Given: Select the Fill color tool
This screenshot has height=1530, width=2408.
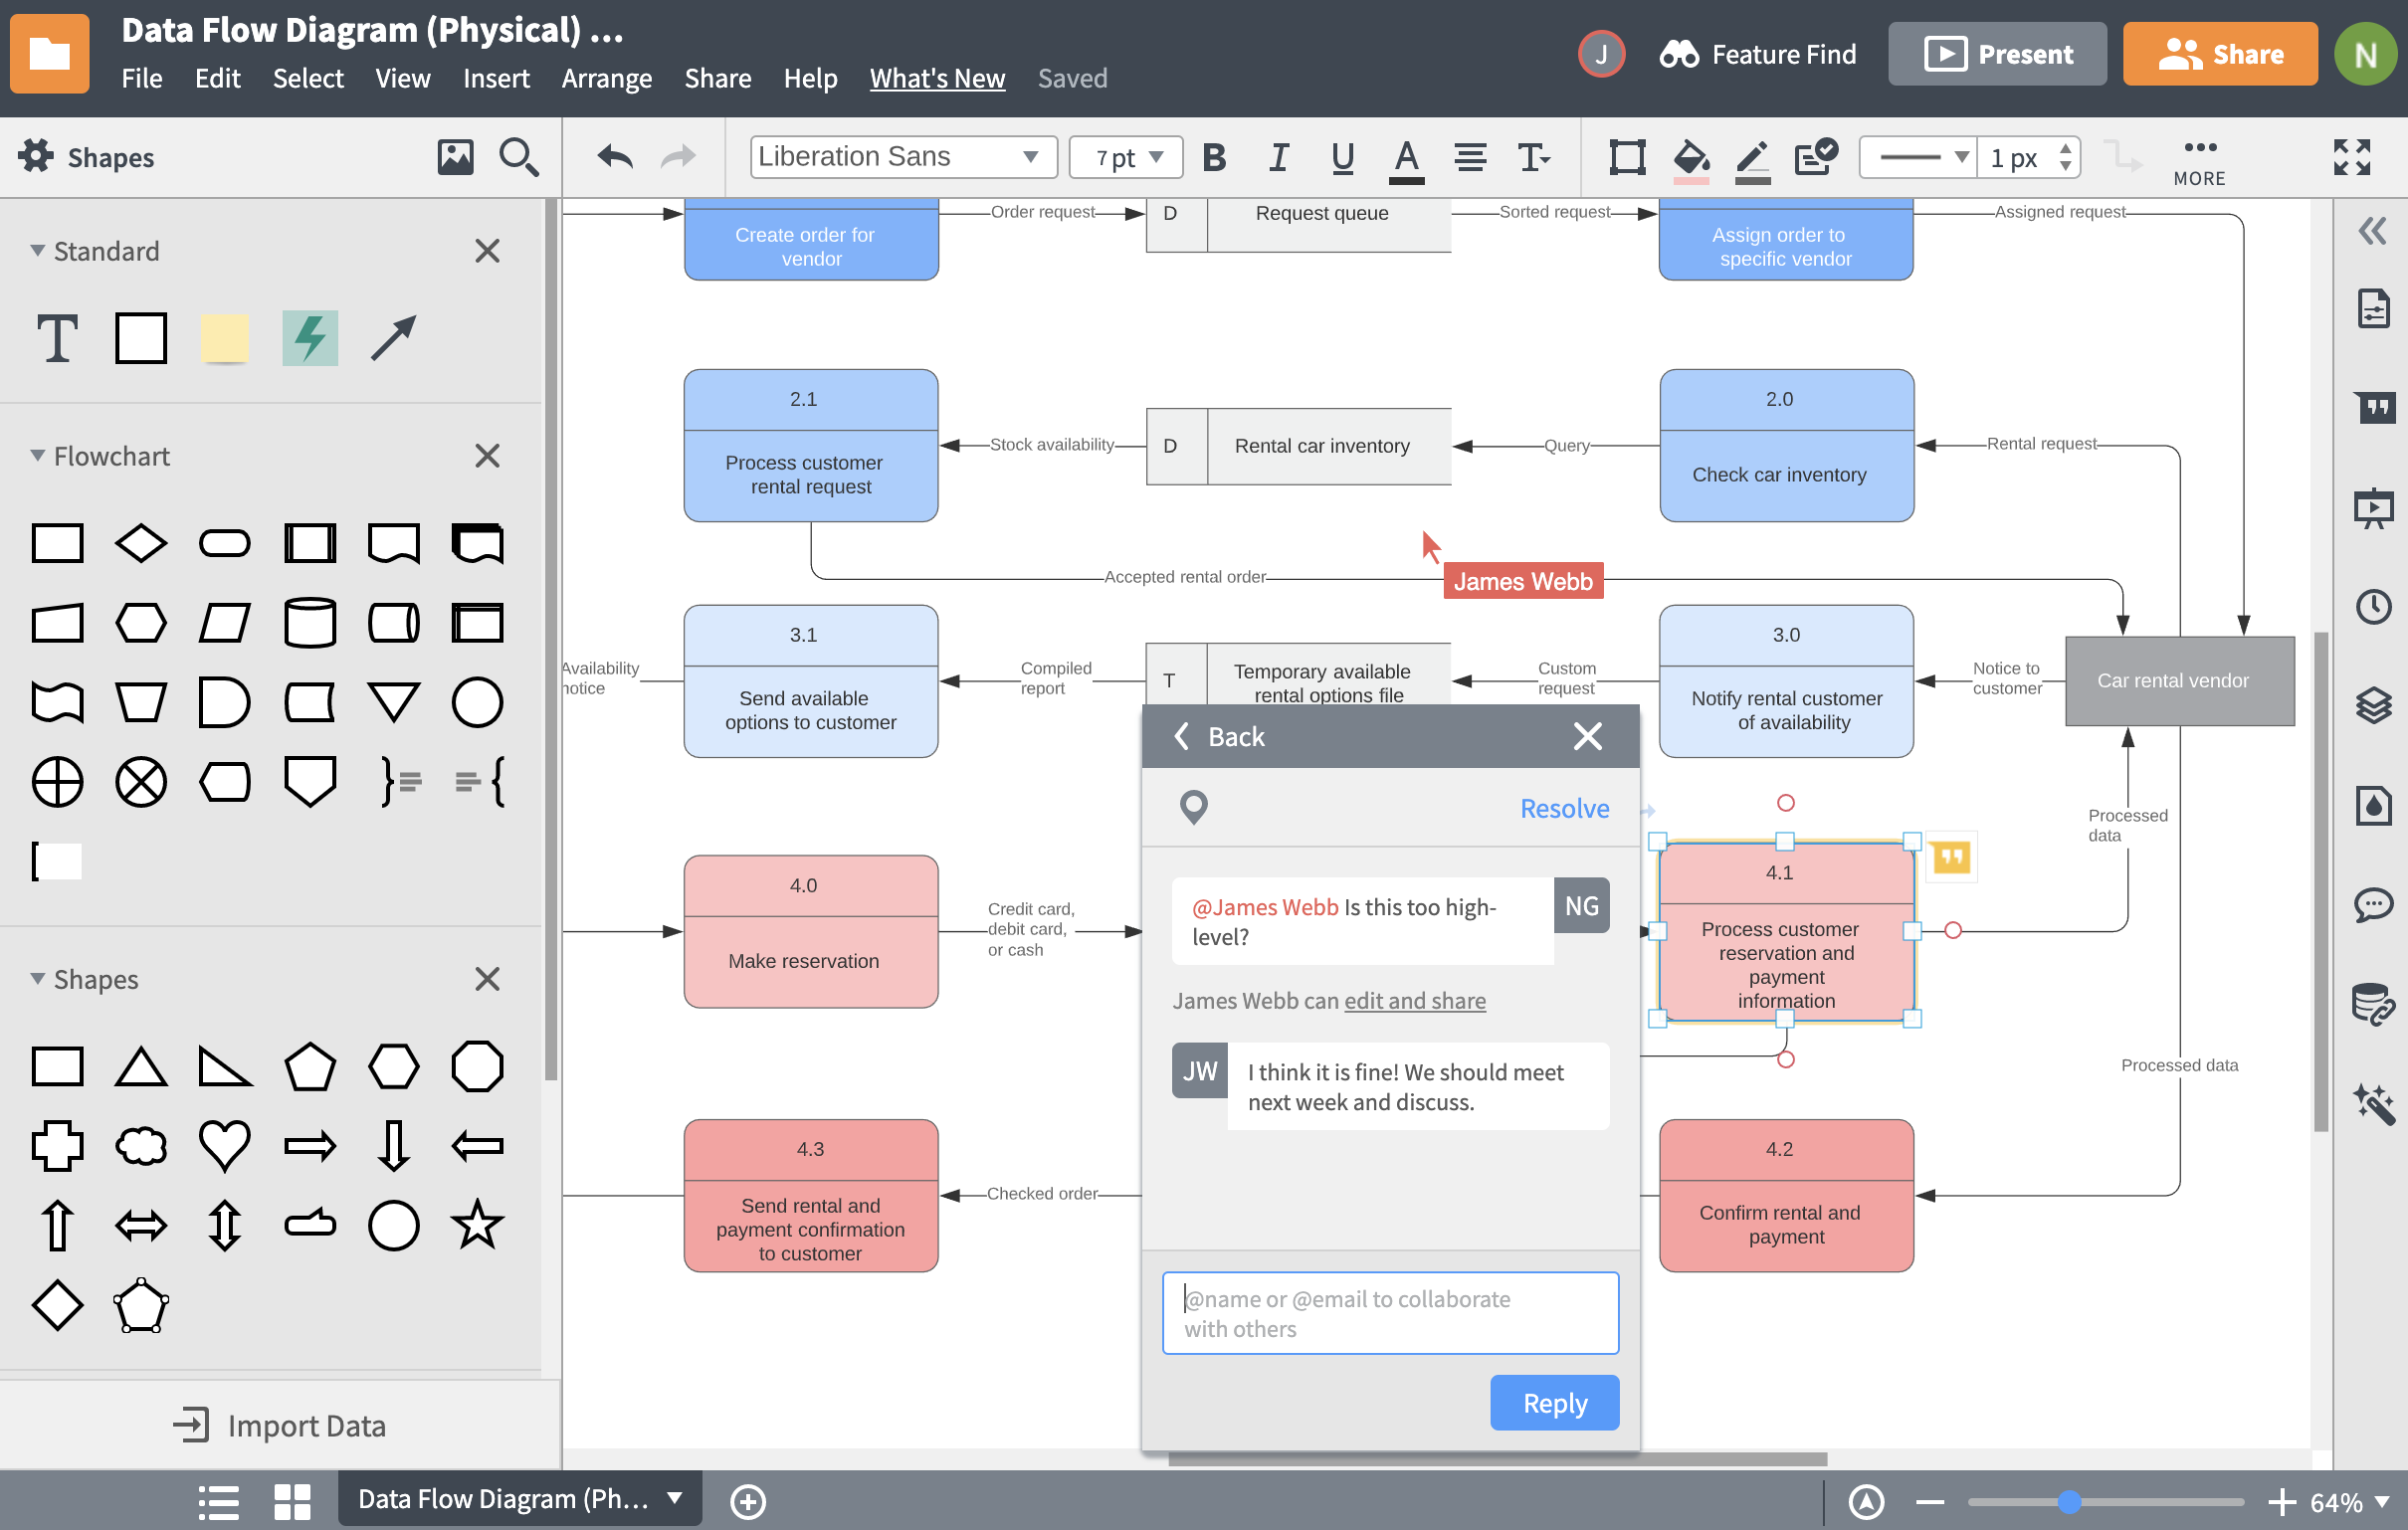Looking at the screenshot, I should point(1689,158).
